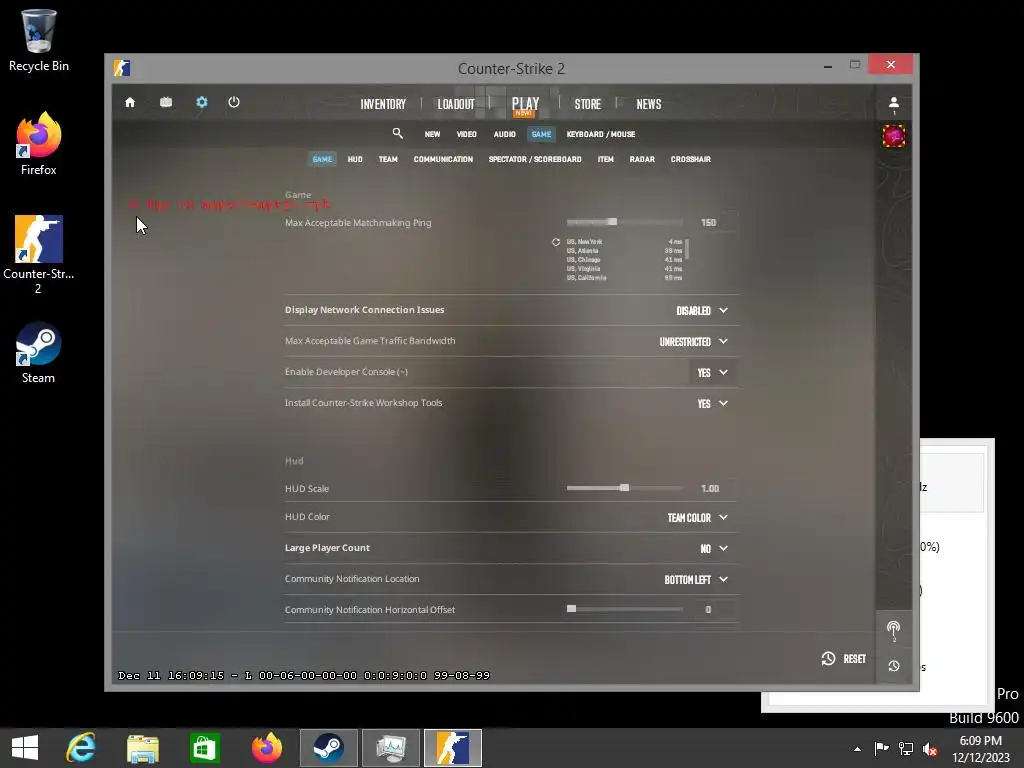Expand the HUD Color dropdown

pos(697,517)
